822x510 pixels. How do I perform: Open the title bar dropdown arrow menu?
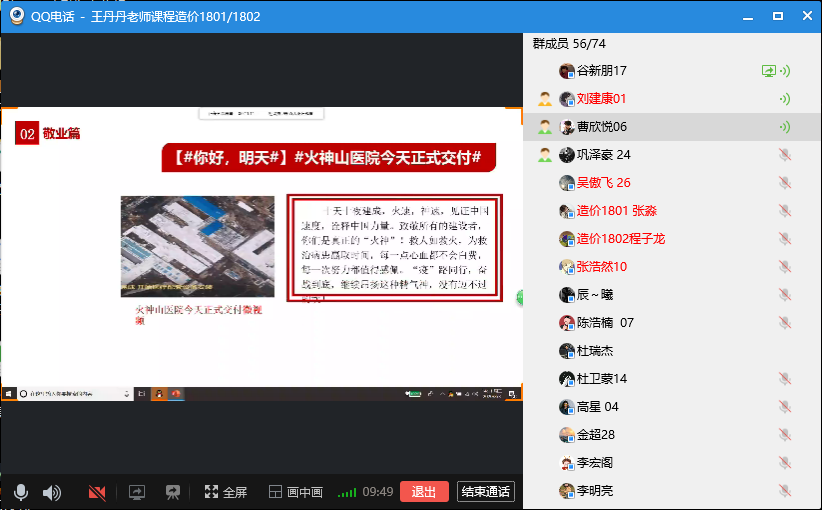[744, 17]
